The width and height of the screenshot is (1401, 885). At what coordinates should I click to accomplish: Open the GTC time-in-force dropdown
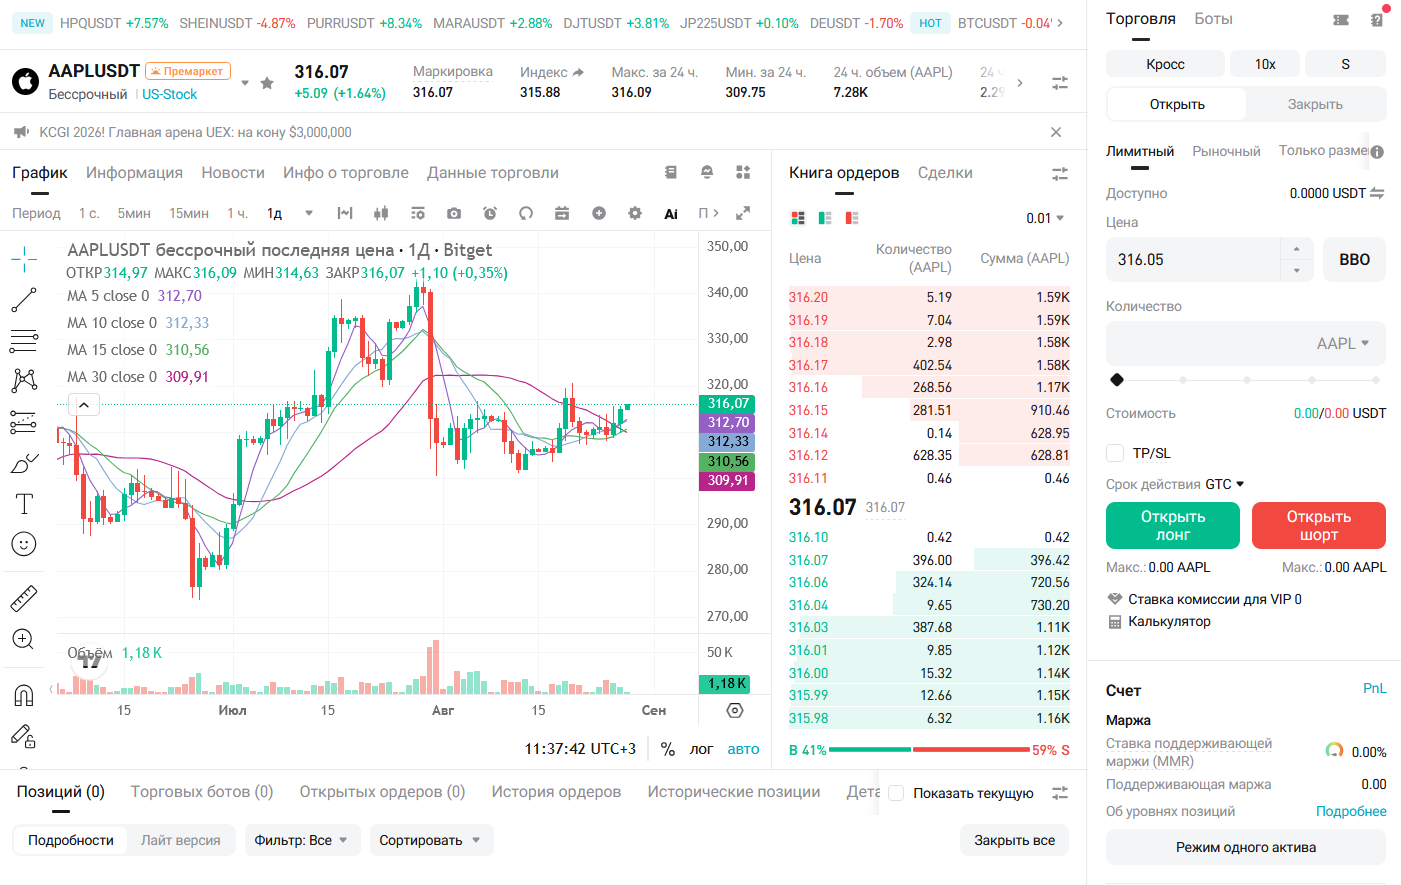(1225, 484)
